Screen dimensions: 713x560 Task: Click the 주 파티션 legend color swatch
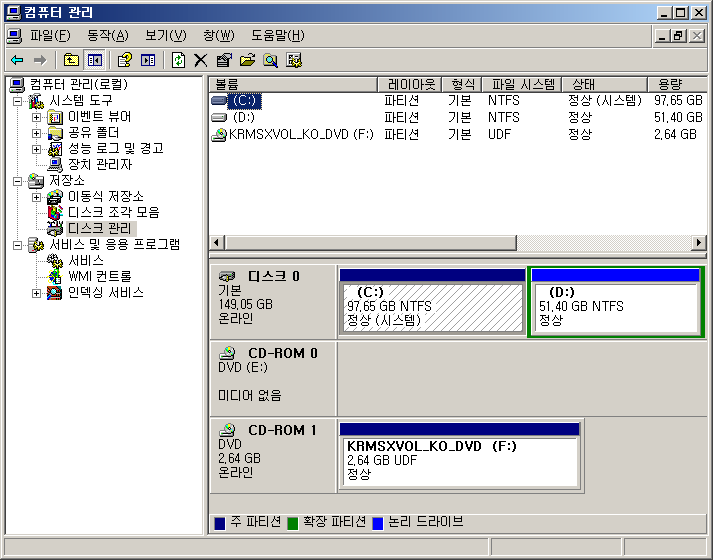[x=220, y=524]
